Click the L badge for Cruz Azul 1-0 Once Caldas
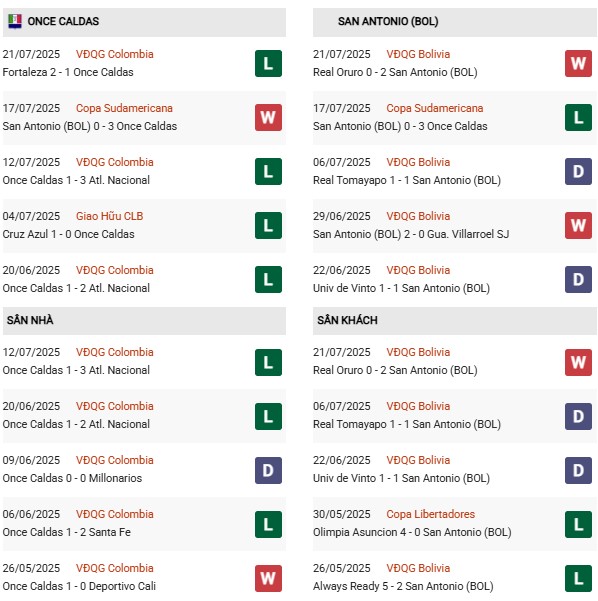The width and height of the screenshot is (598, 601). coord(268,225)
